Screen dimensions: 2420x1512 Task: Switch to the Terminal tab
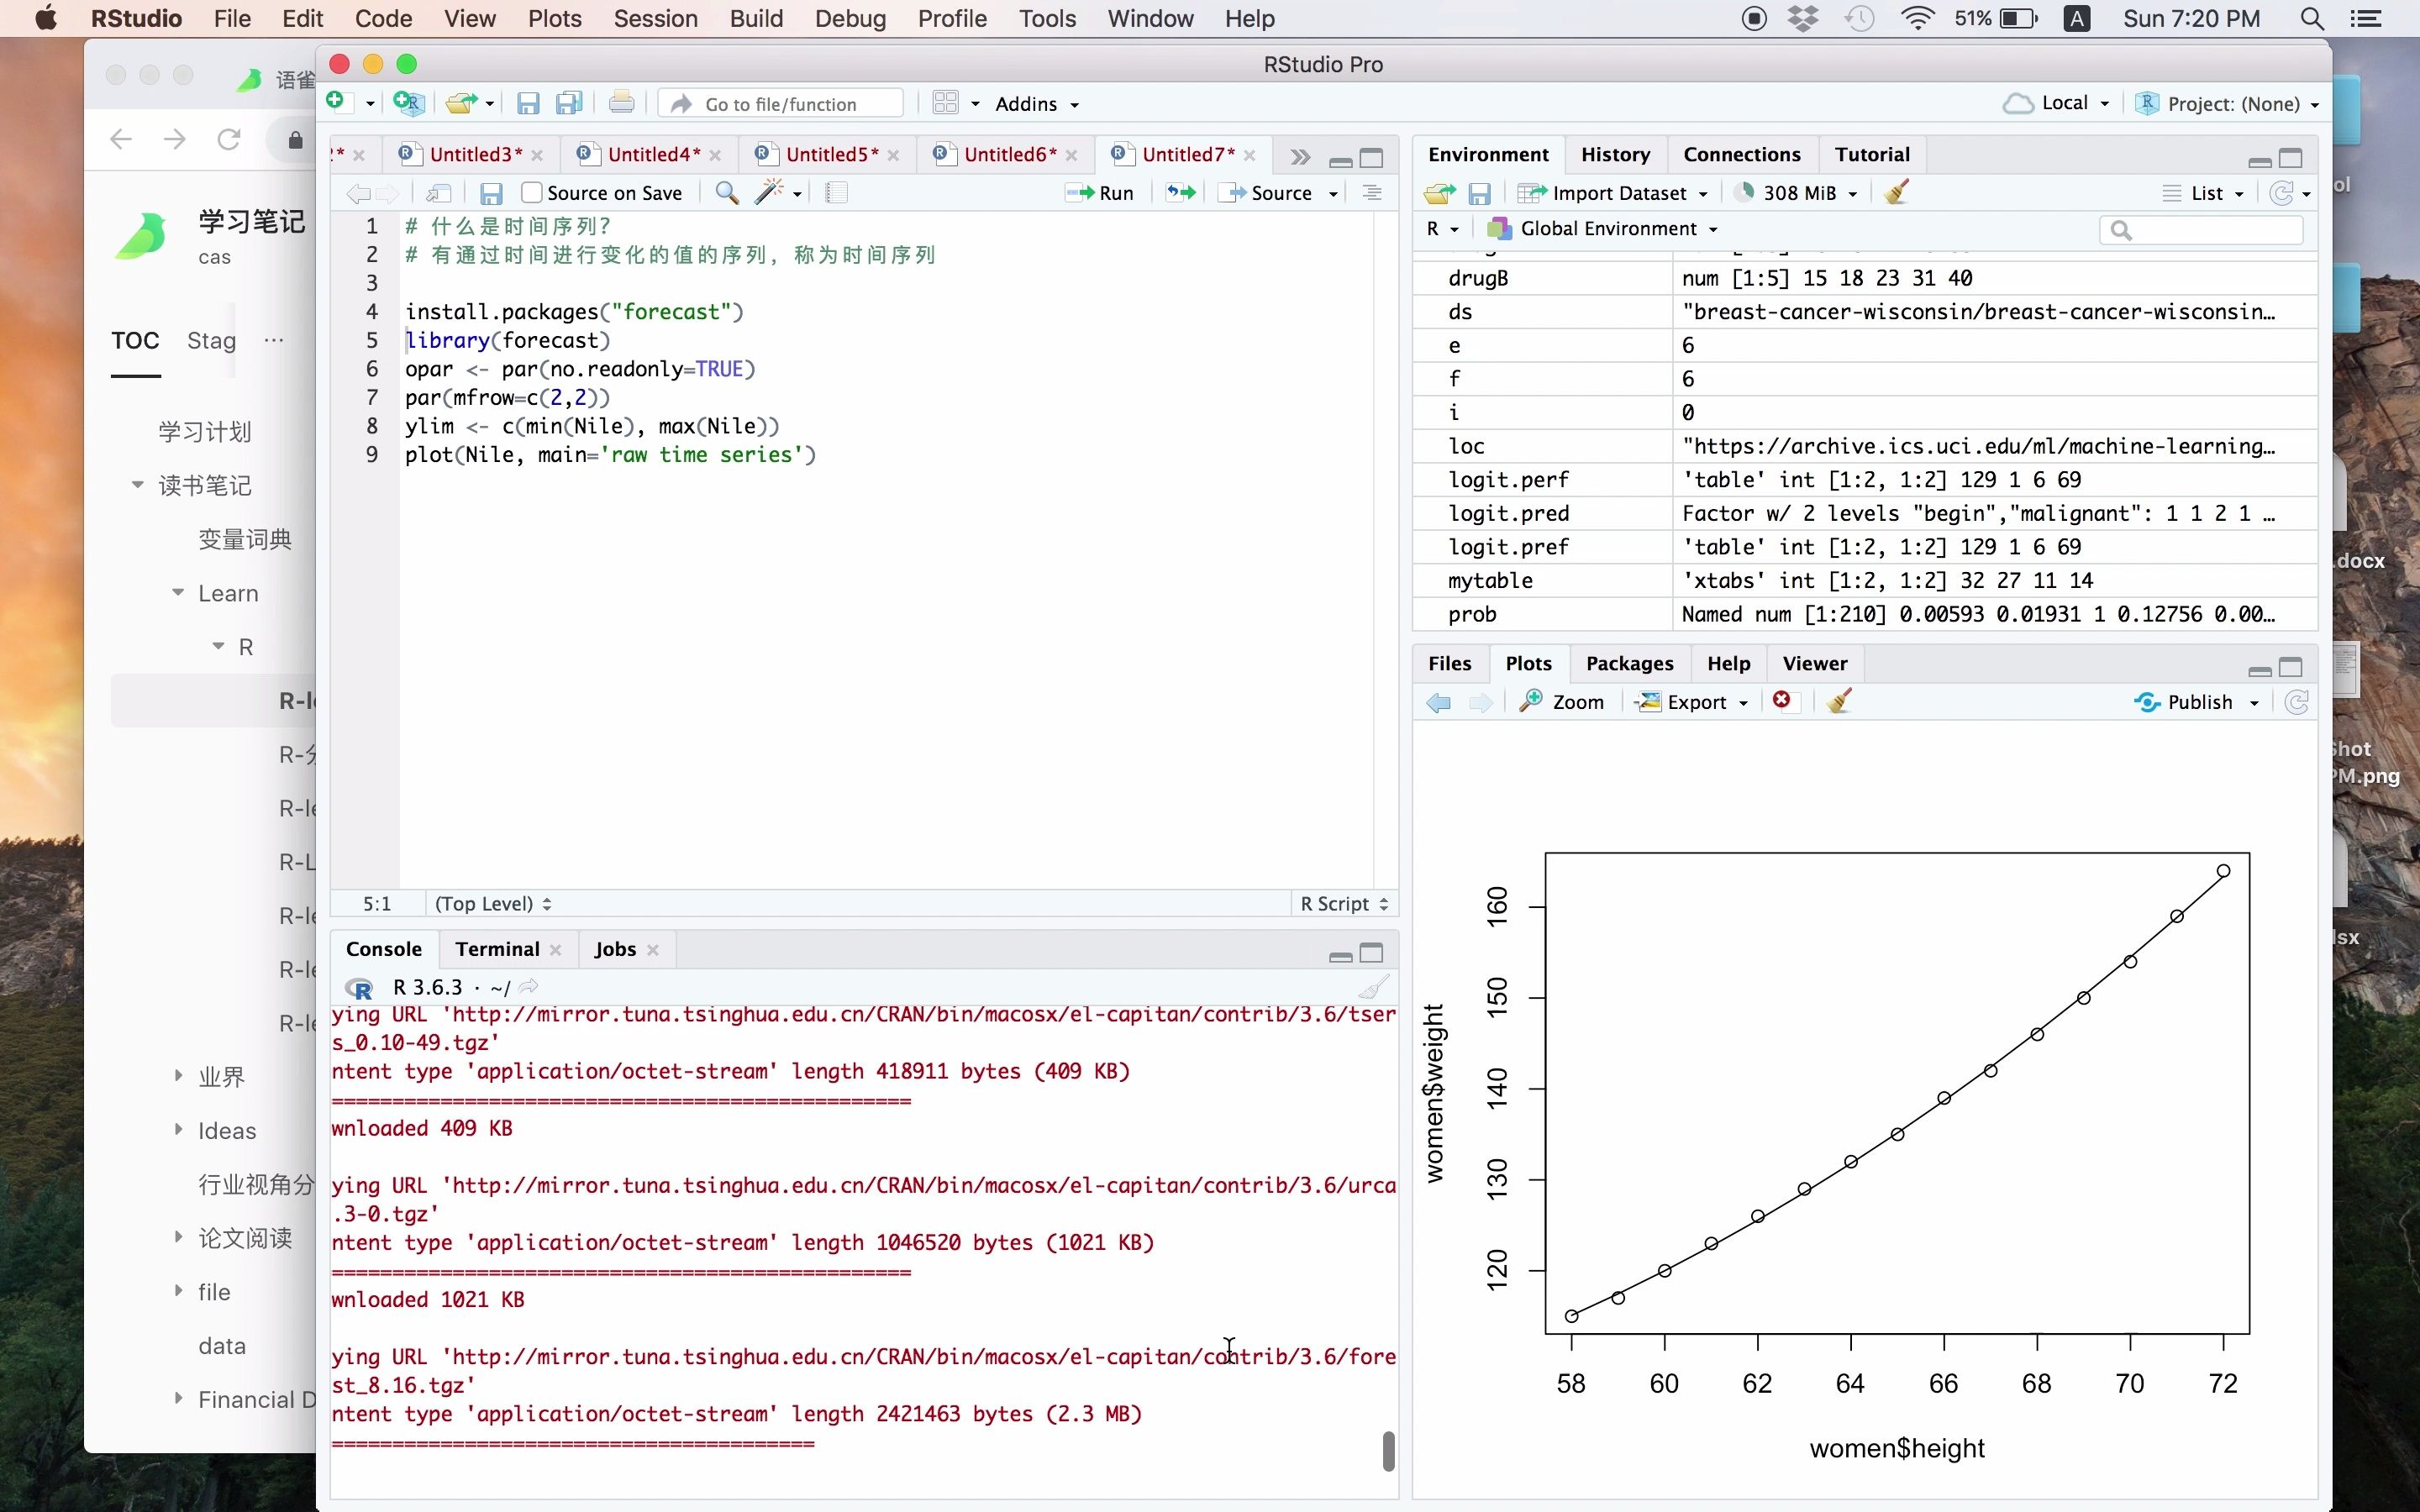[495, 948]
